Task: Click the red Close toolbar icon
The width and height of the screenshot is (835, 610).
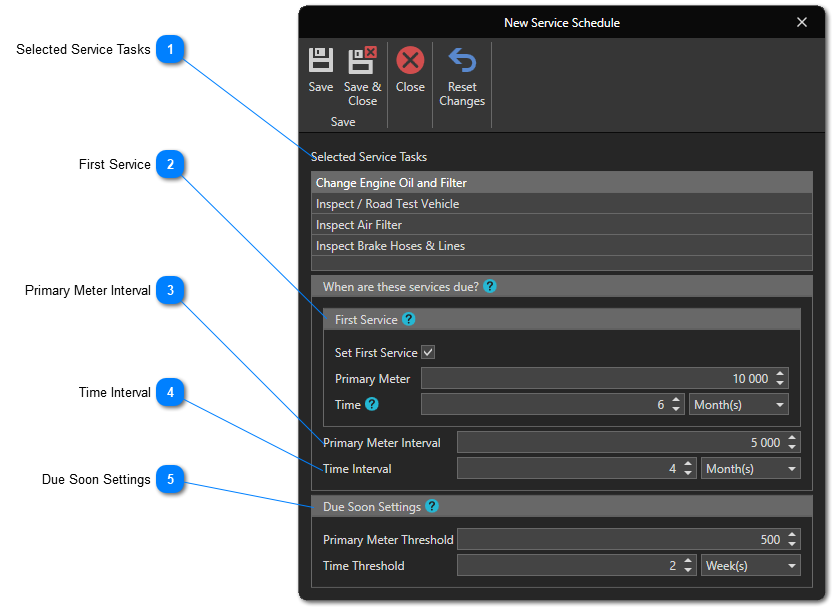Action: [x=410, y=61]
